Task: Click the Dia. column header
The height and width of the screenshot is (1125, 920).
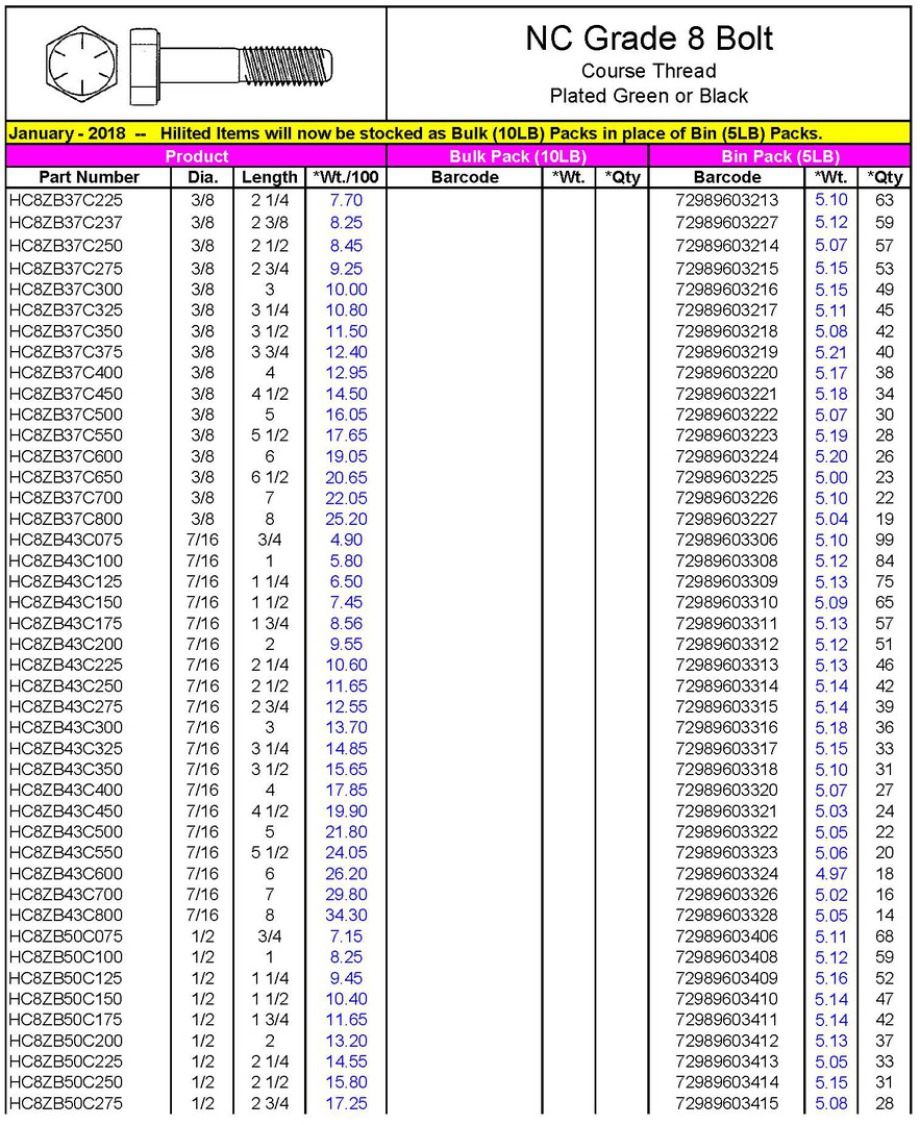Action: [x=203, y=177]
